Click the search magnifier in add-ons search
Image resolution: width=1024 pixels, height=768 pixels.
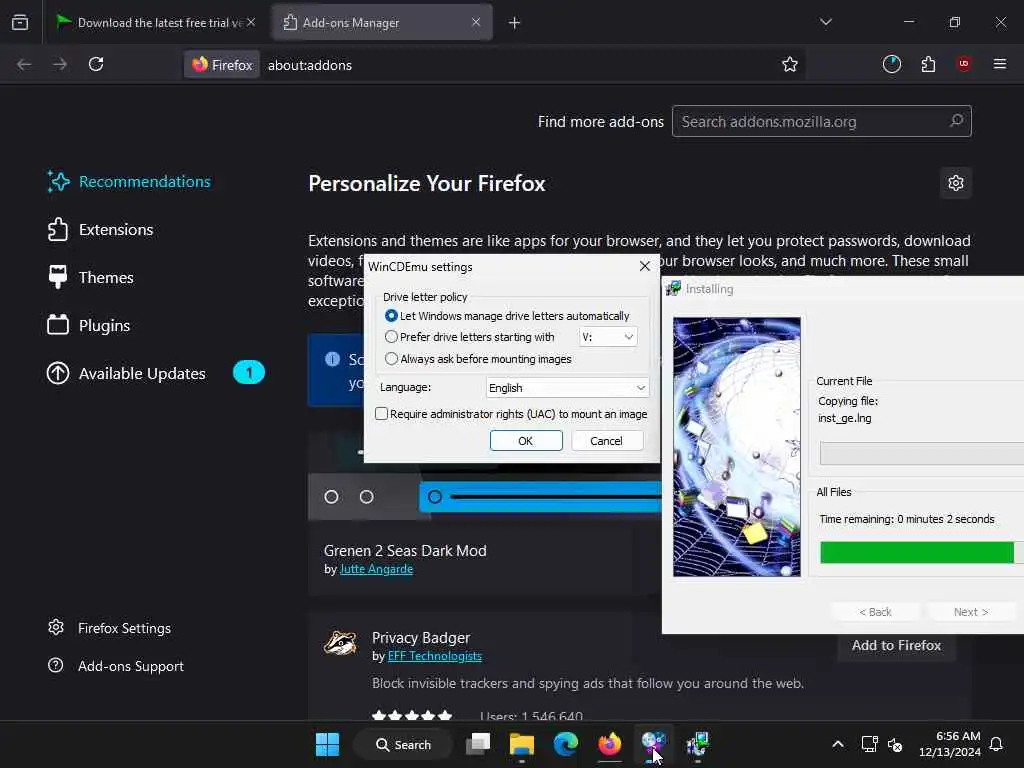(956, 121)
